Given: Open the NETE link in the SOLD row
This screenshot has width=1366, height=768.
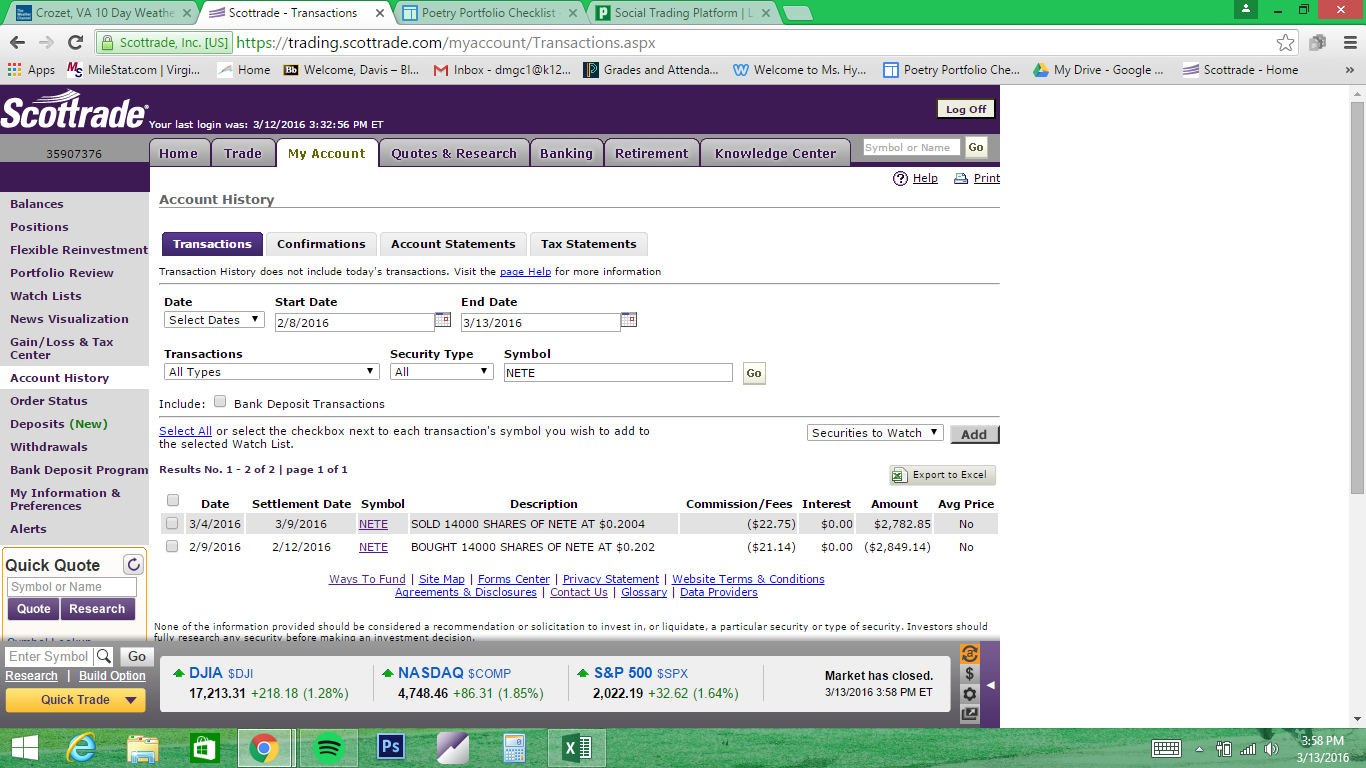Looking at the screenshot, I should pyautogui.click(x=373, y=523).
